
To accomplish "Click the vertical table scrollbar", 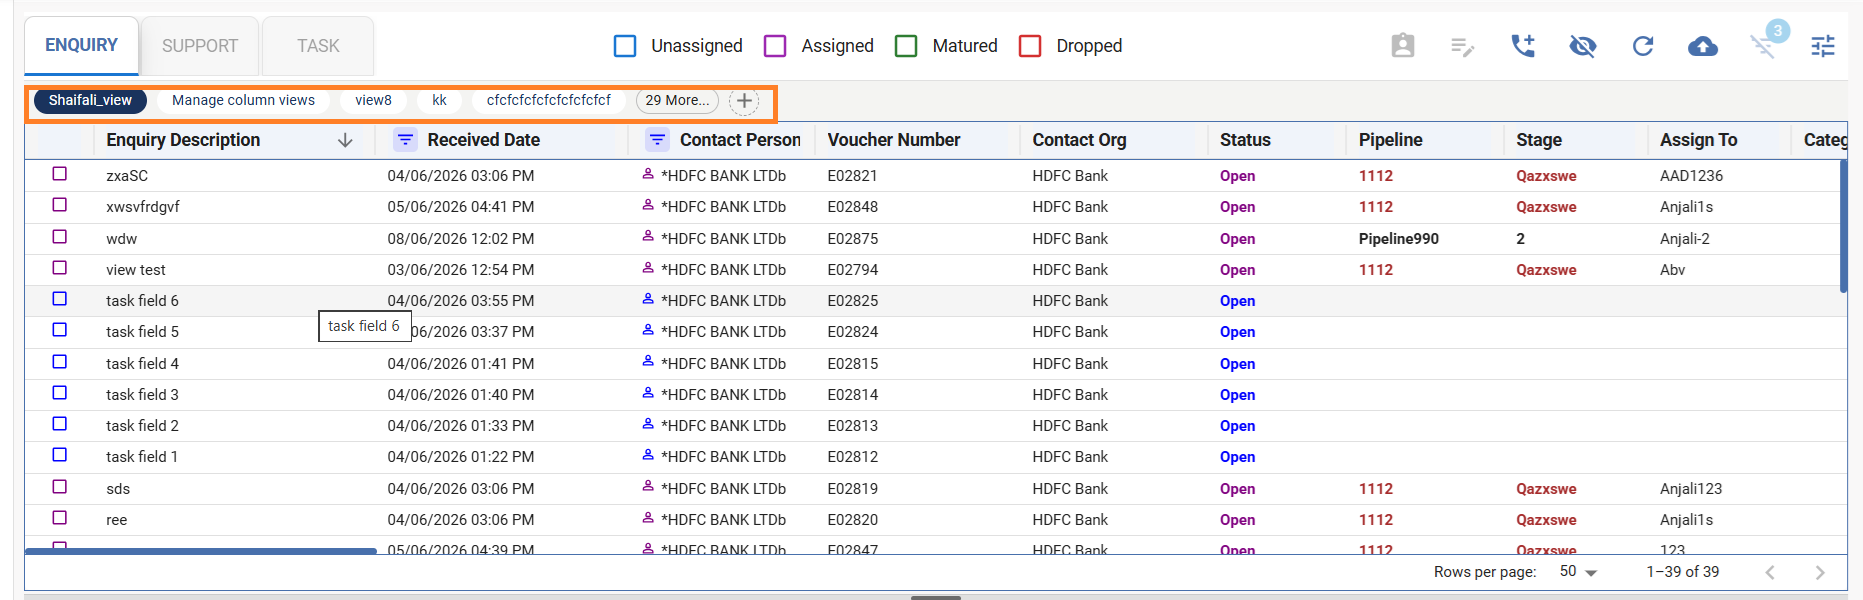I will click(x=1843, y=226).
